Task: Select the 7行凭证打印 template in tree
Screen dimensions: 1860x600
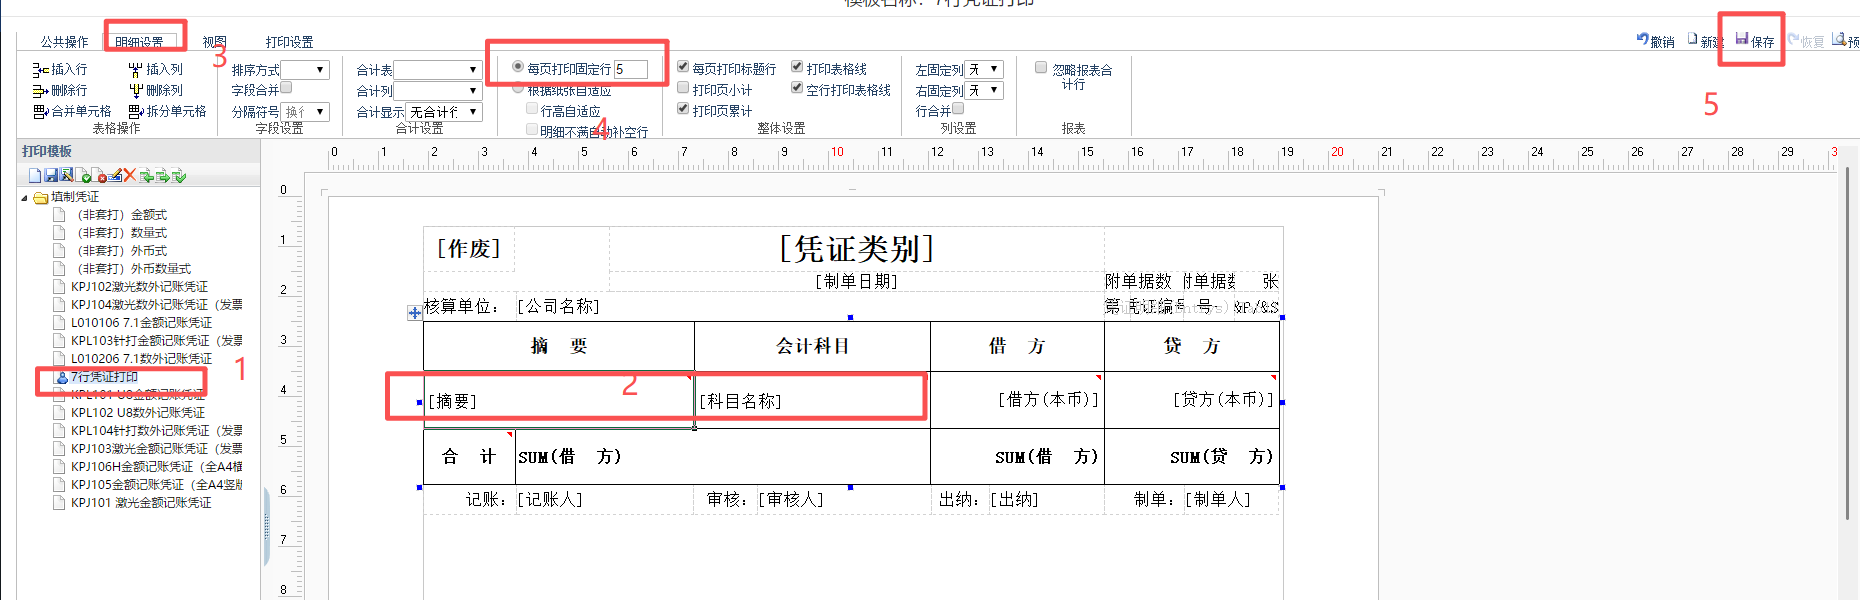Action: coord(104,377)
